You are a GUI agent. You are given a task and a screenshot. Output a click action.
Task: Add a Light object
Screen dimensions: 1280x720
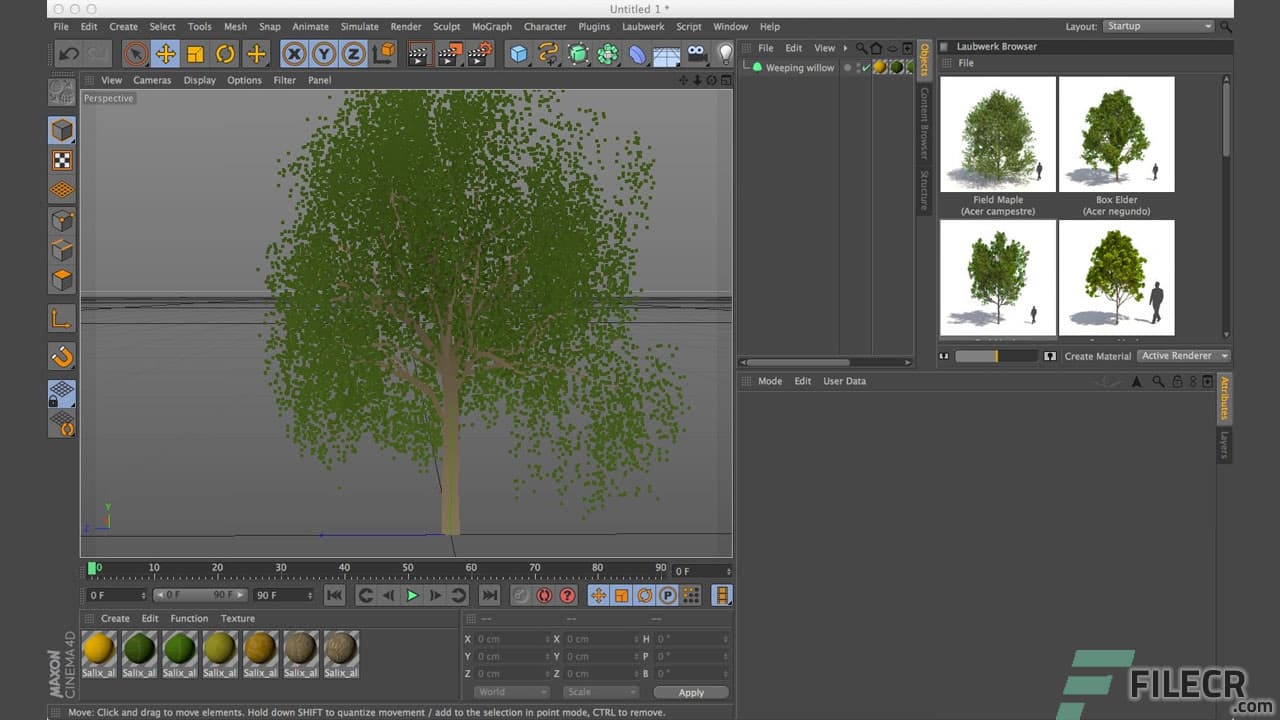(x=724, y=54)
